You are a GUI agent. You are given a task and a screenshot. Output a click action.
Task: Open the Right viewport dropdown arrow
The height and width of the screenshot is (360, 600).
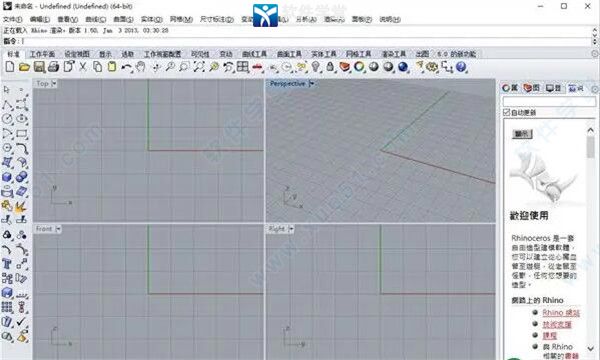pyautogui.click(x=291, y=229)
